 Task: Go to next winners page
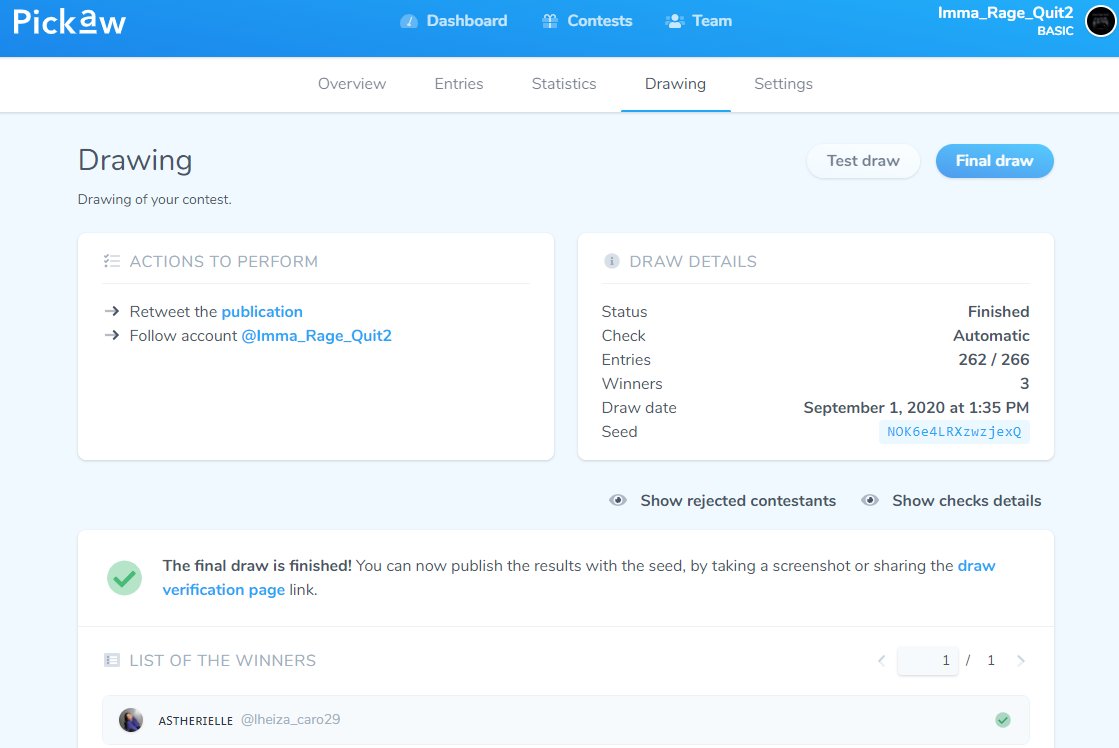coord(1021,660)
